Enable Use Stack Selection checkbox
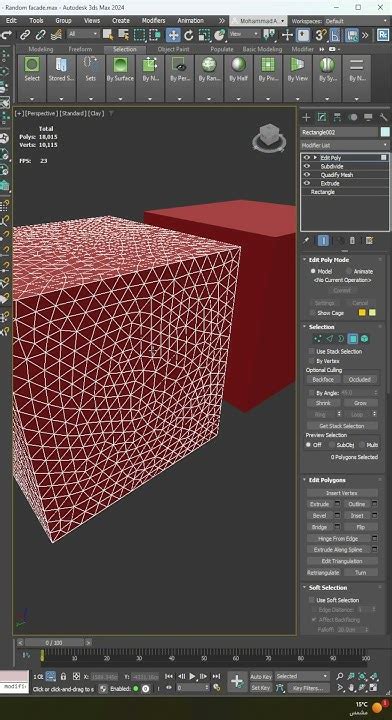Screen dimensions: 392x720 point(312,351)
